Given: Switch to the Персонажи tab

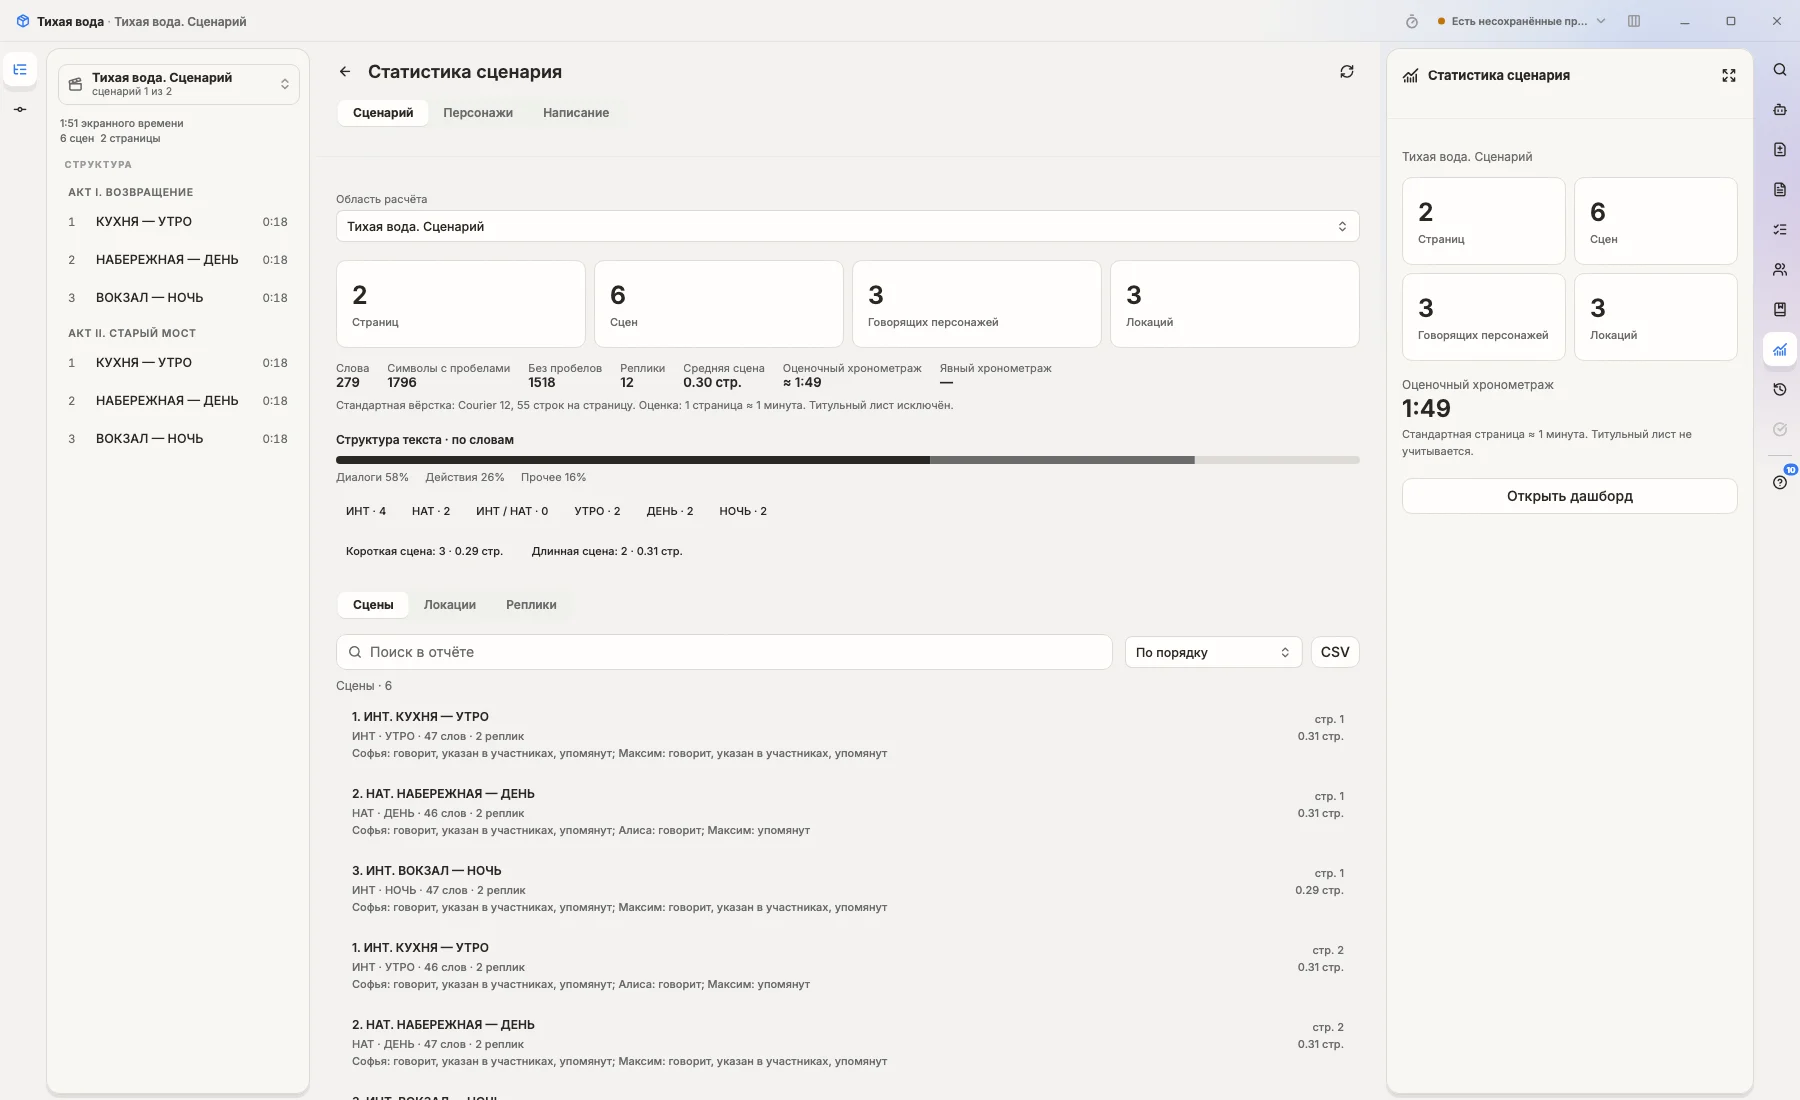Looking at the screenshot, I should click(x=478, y=113).
